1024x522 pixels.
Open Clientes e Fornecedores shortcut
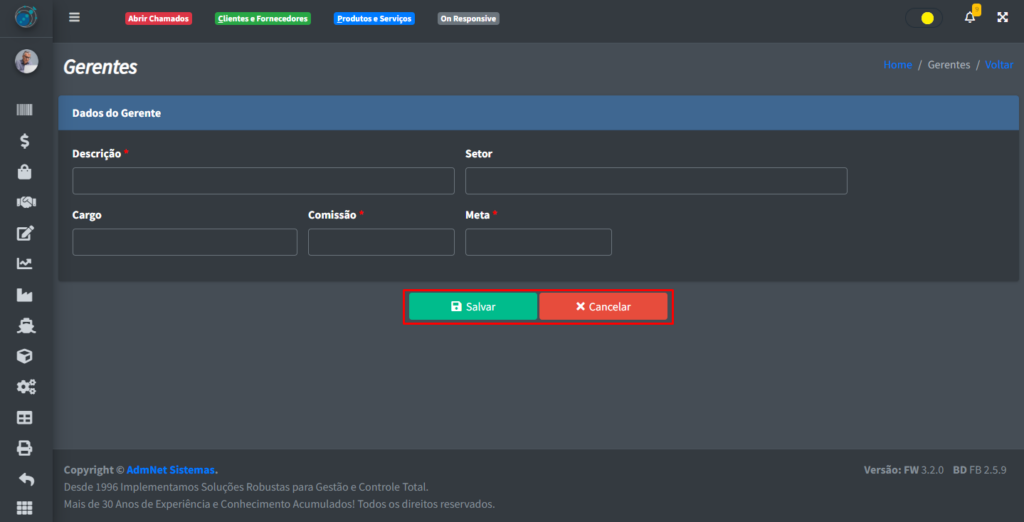[x=263, y=19]
